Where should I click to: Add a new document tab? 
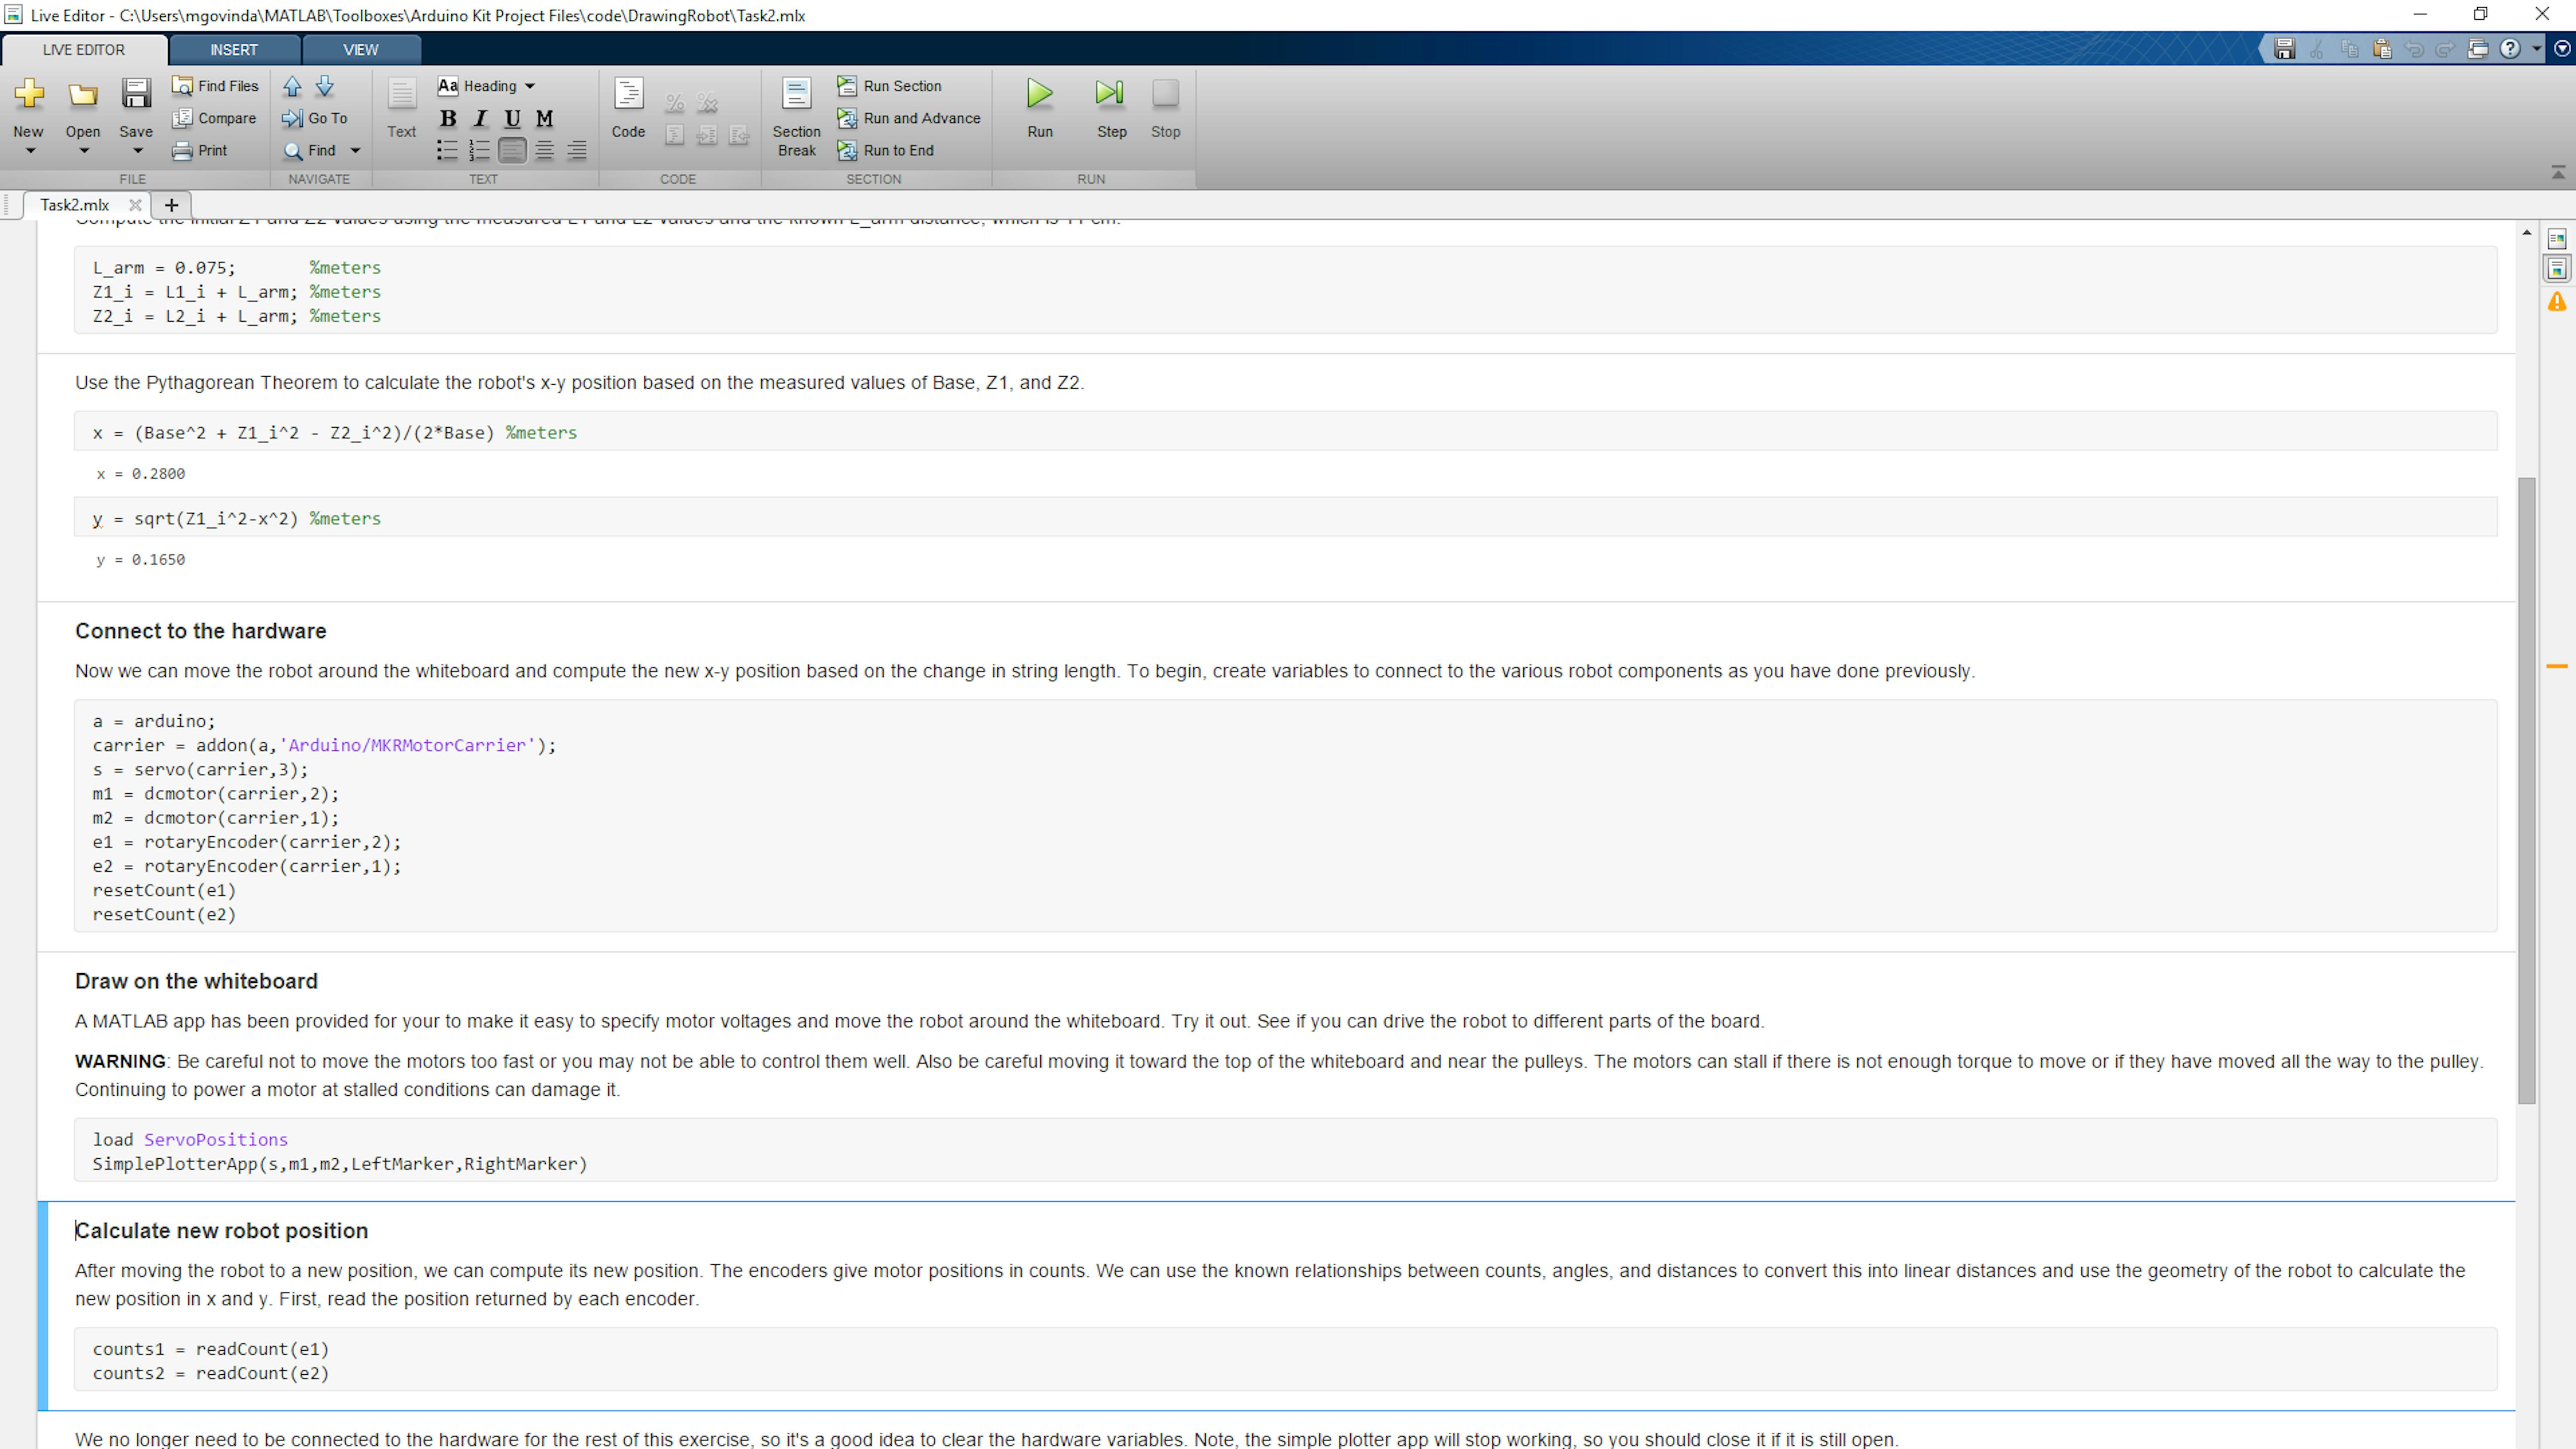171,205
